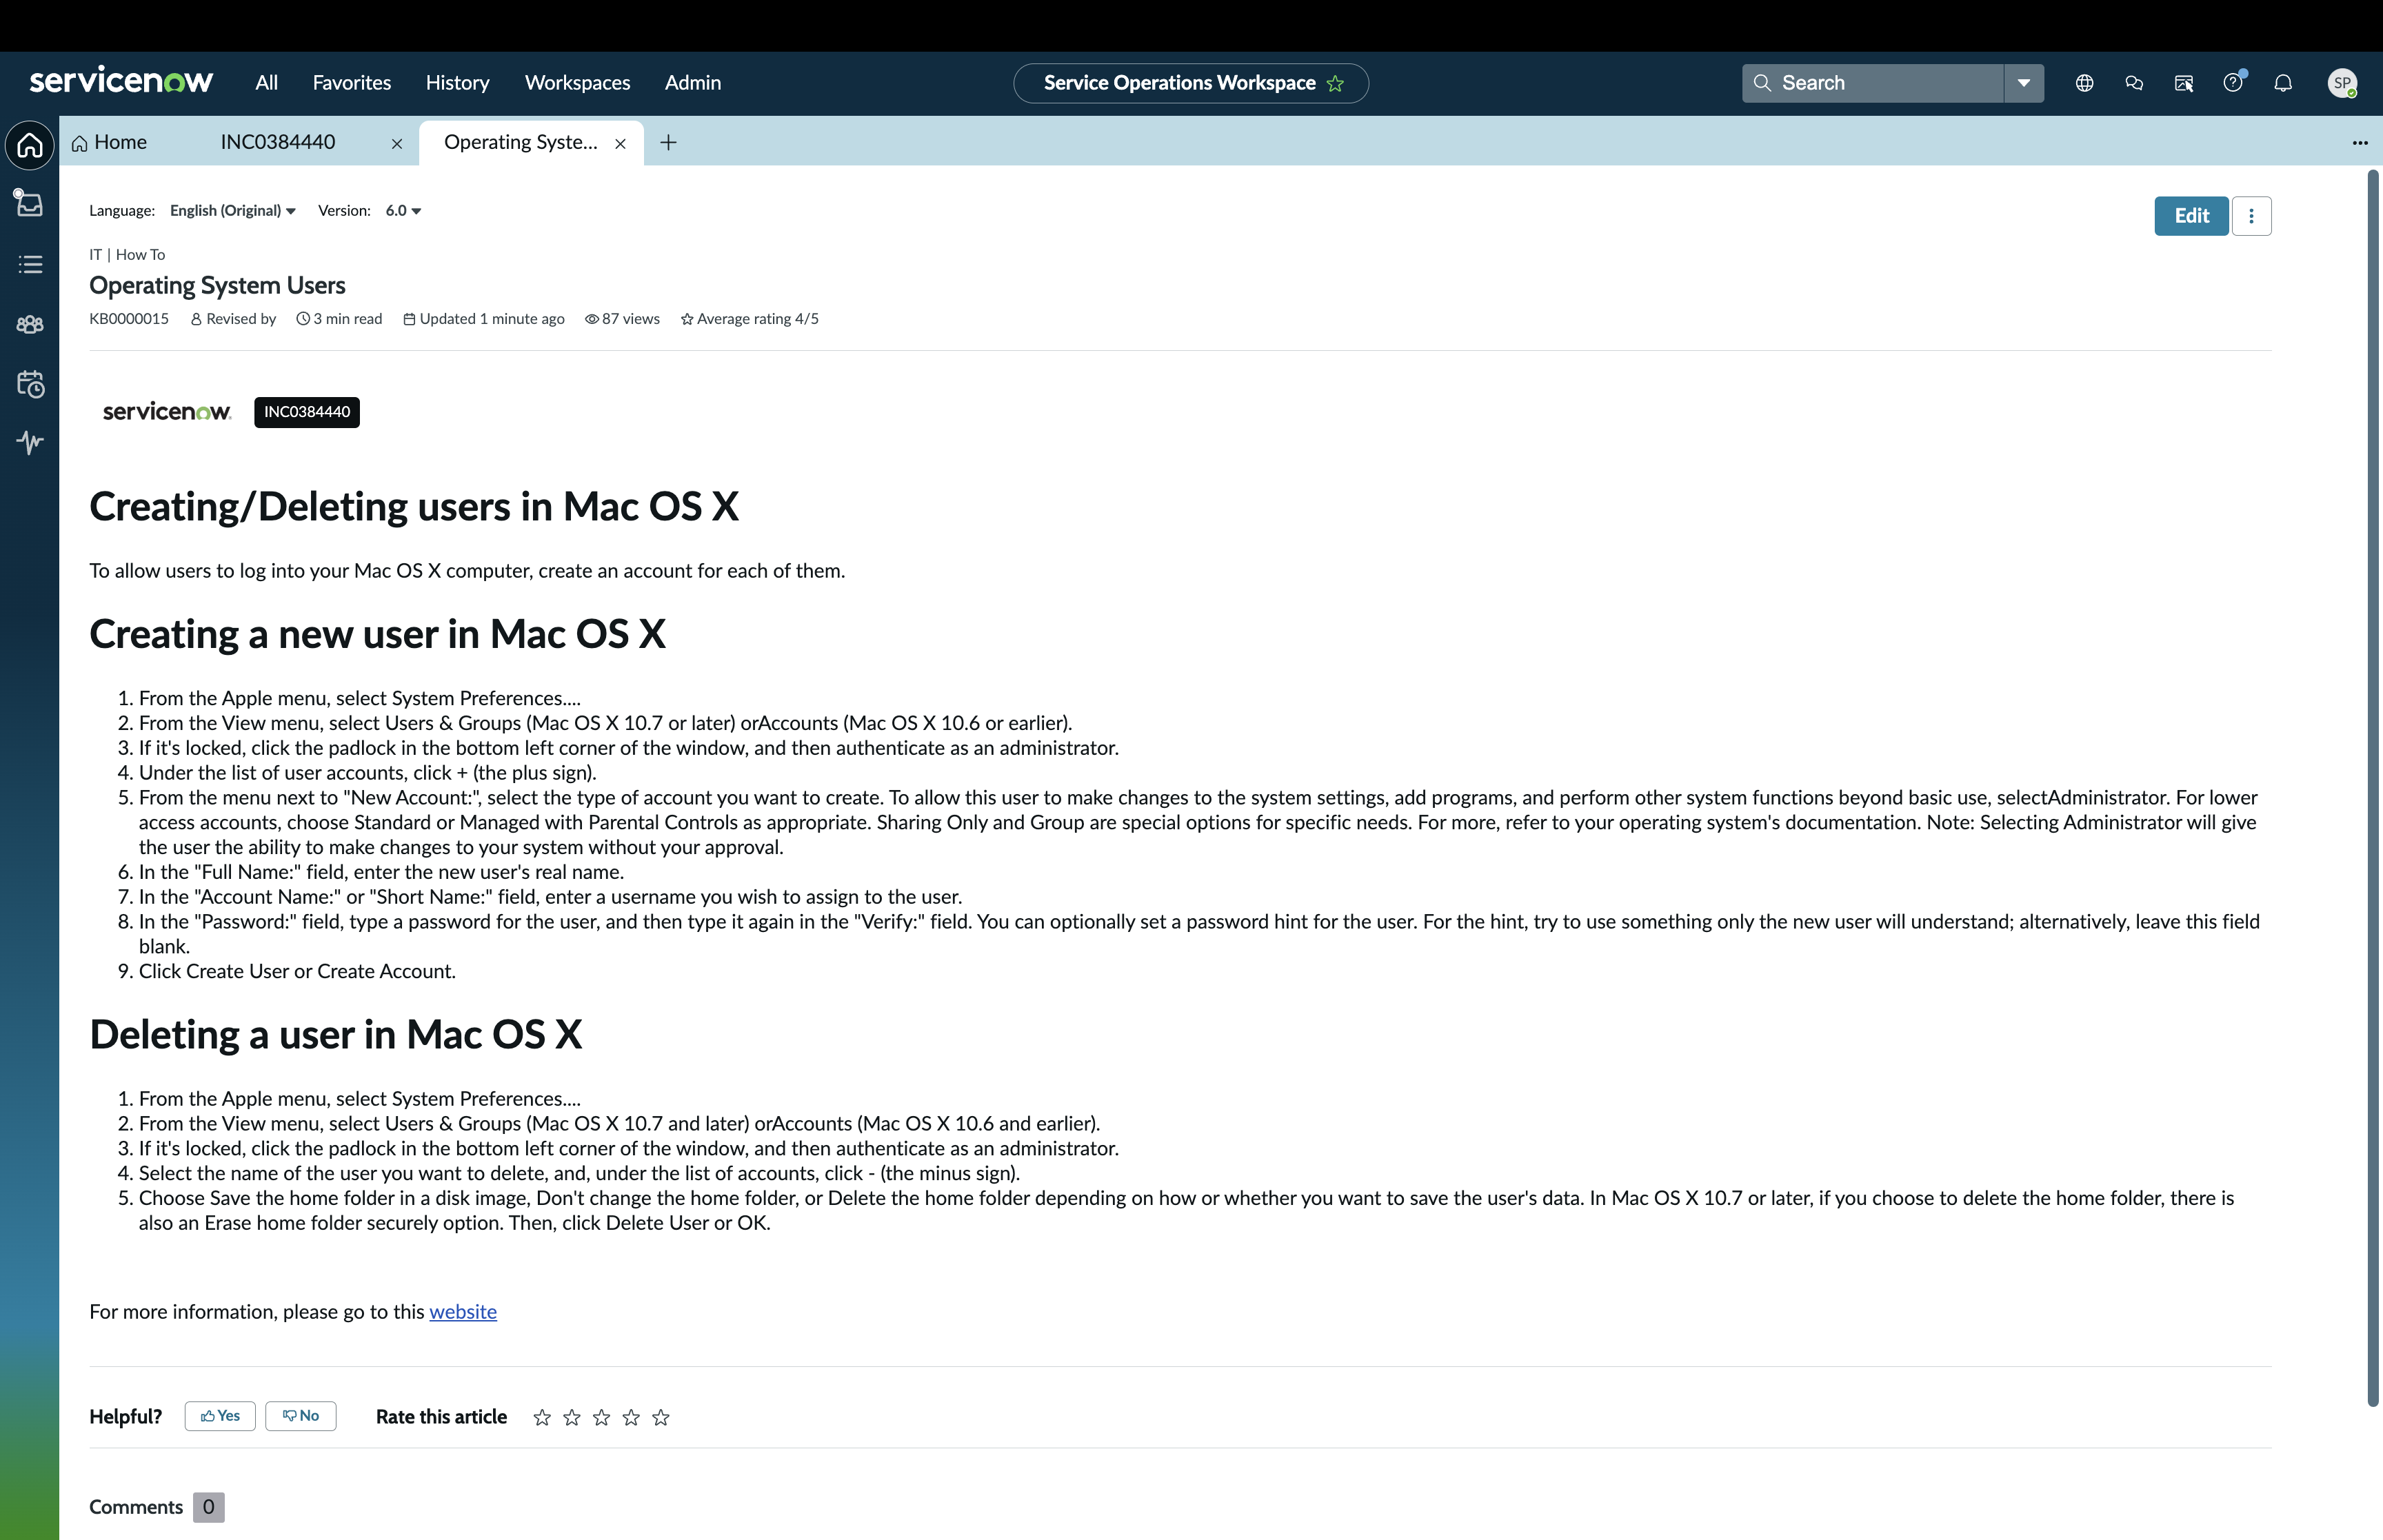
Task: Click the 3 min read text
Action: pyautogui.click(x=339, y=319)
